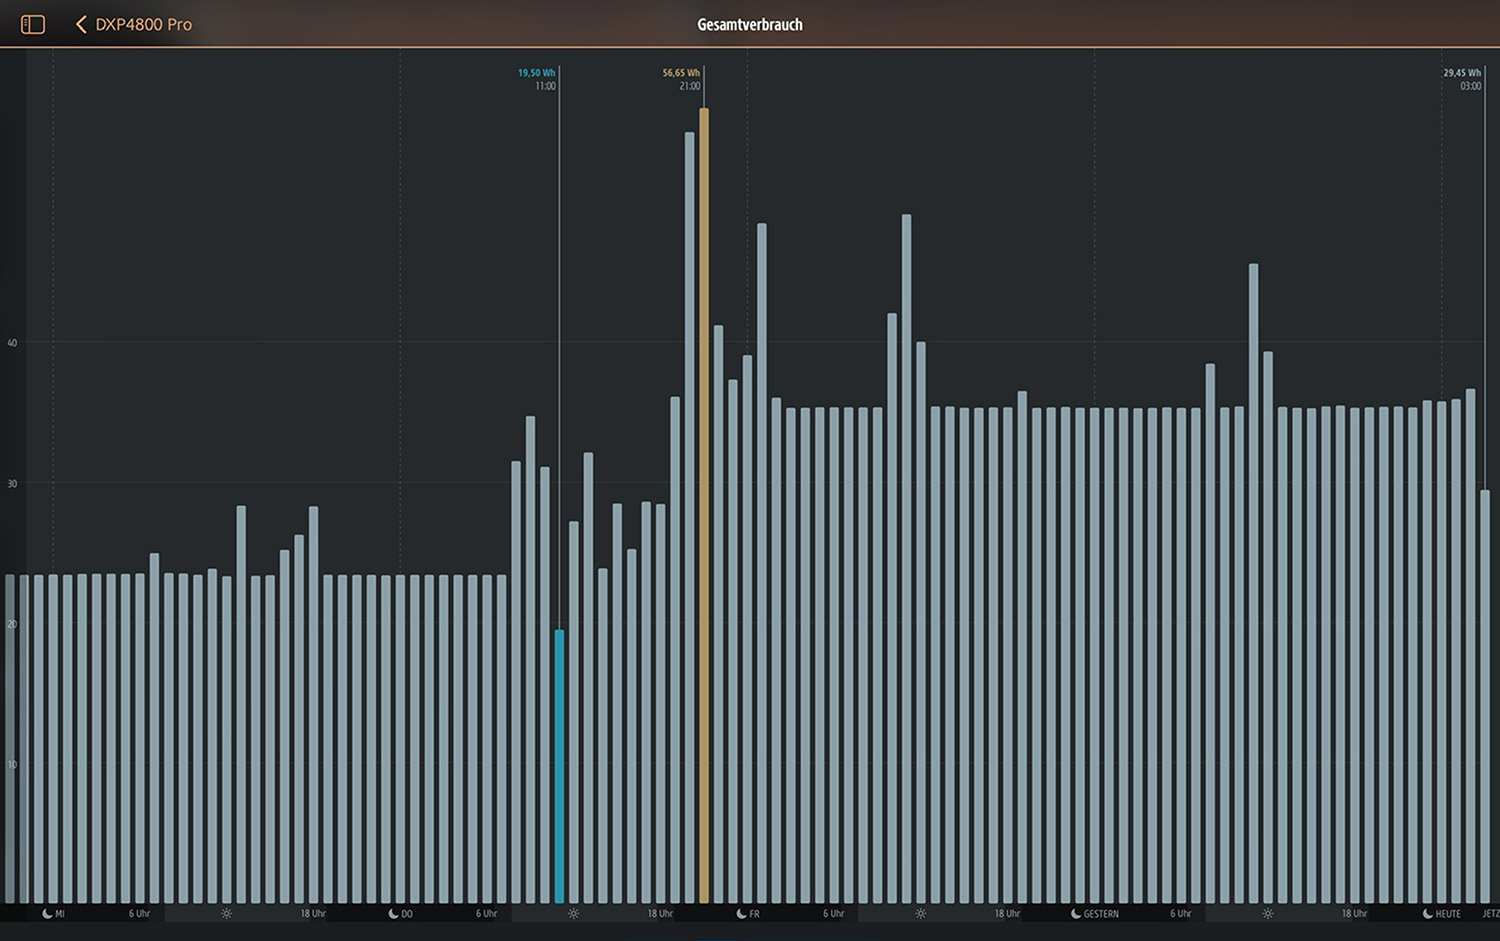1500x941 pixels.
Task: Select the moon icon for FR
Action: point(741,914)
